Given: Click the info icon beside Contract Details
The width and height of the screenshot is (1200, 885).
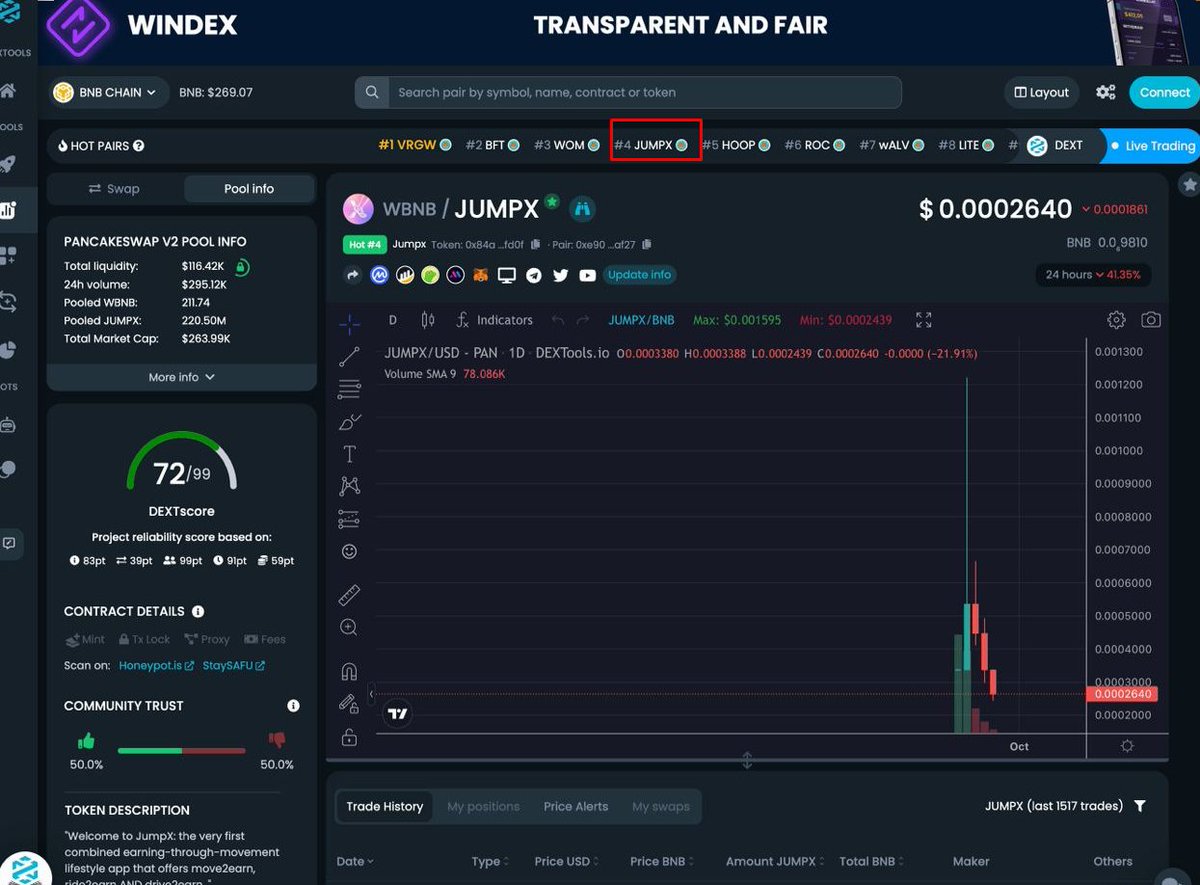Looking at the screenshot, I should pyautogui.click(x=198, y=611).
